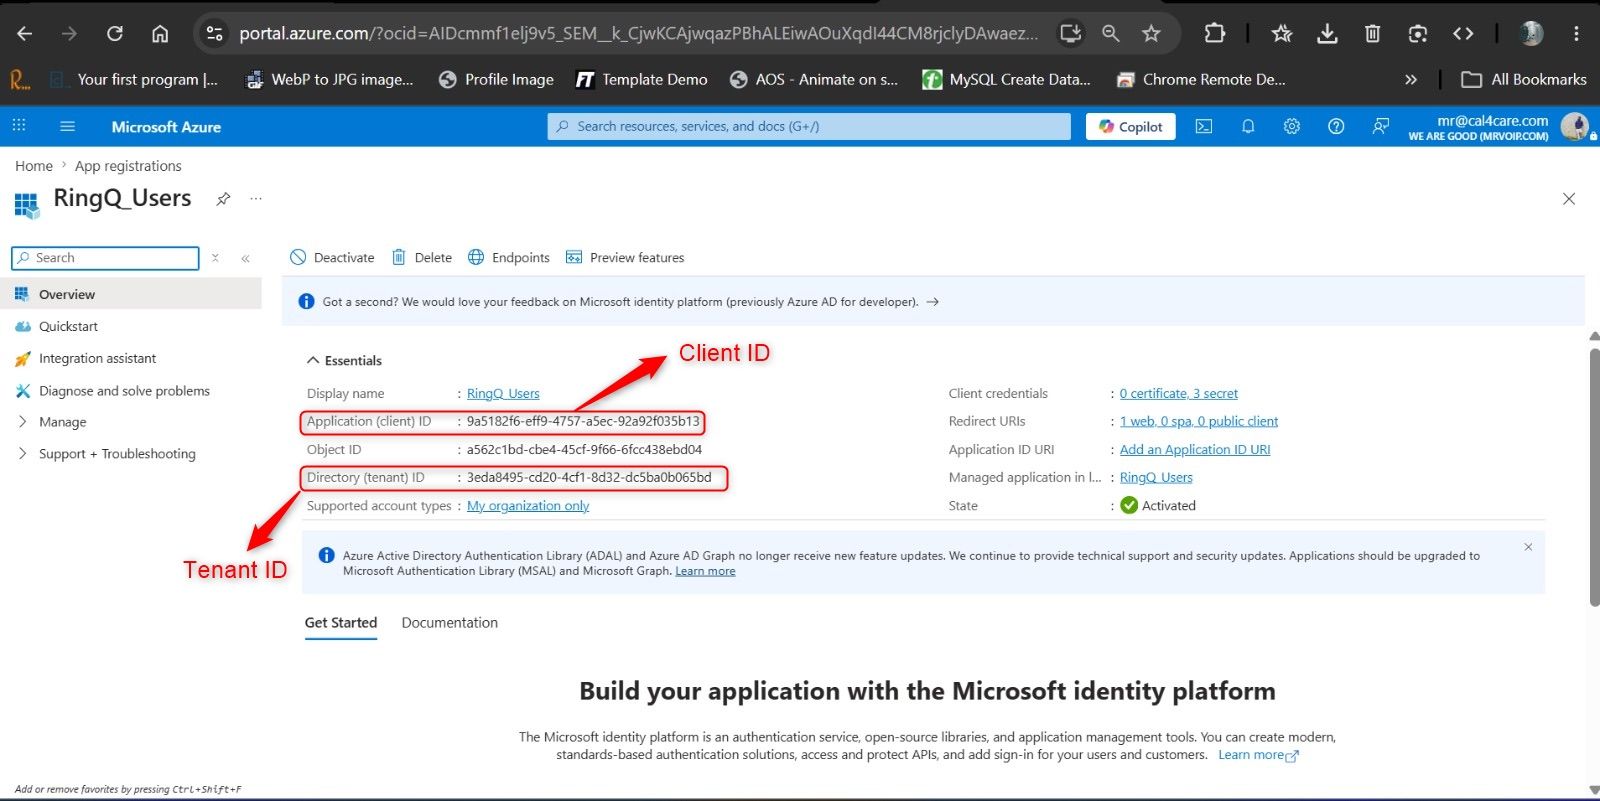Open the 0 certificate, 3 secret link
The height and width of the screenshot is (801, 1600).
[x=1179, y=394]
